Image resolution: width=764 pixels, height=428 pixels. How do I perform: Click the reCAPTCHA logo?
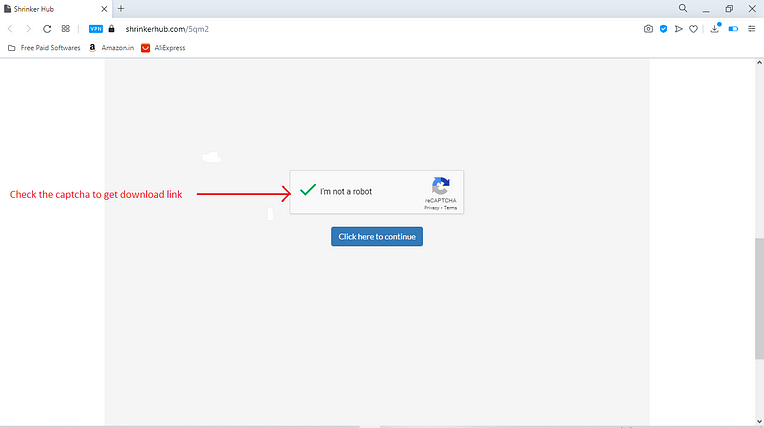point(440,186)
